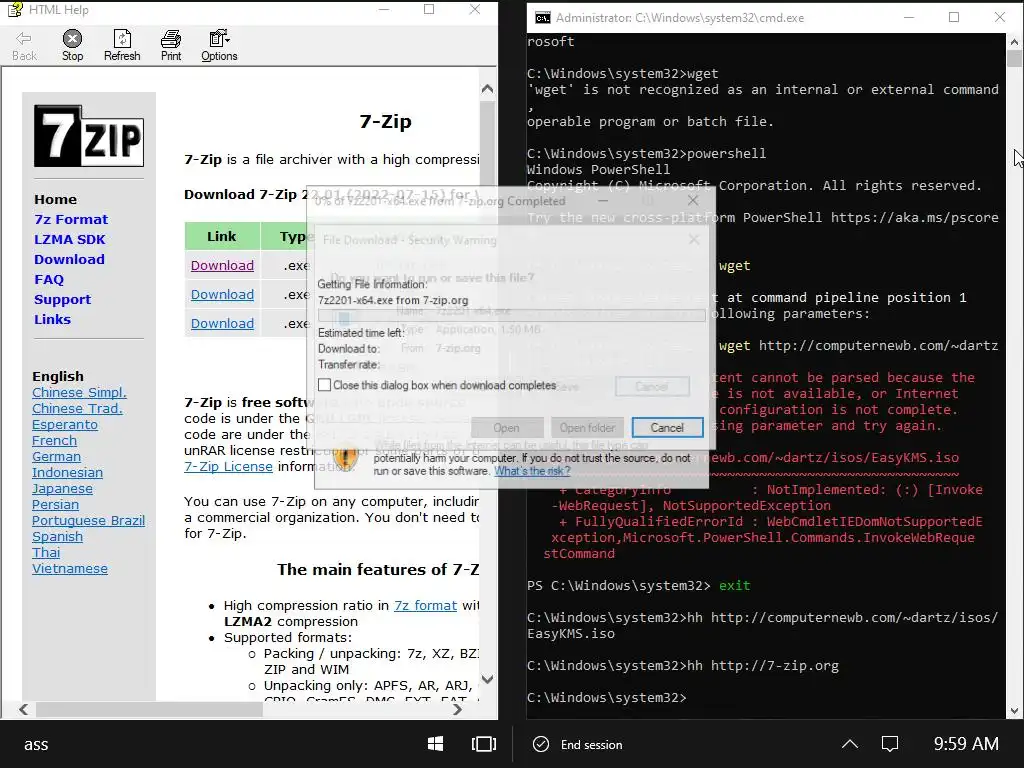
Task: Click the HTML Help title bar icon
Action: coord(14,9)
